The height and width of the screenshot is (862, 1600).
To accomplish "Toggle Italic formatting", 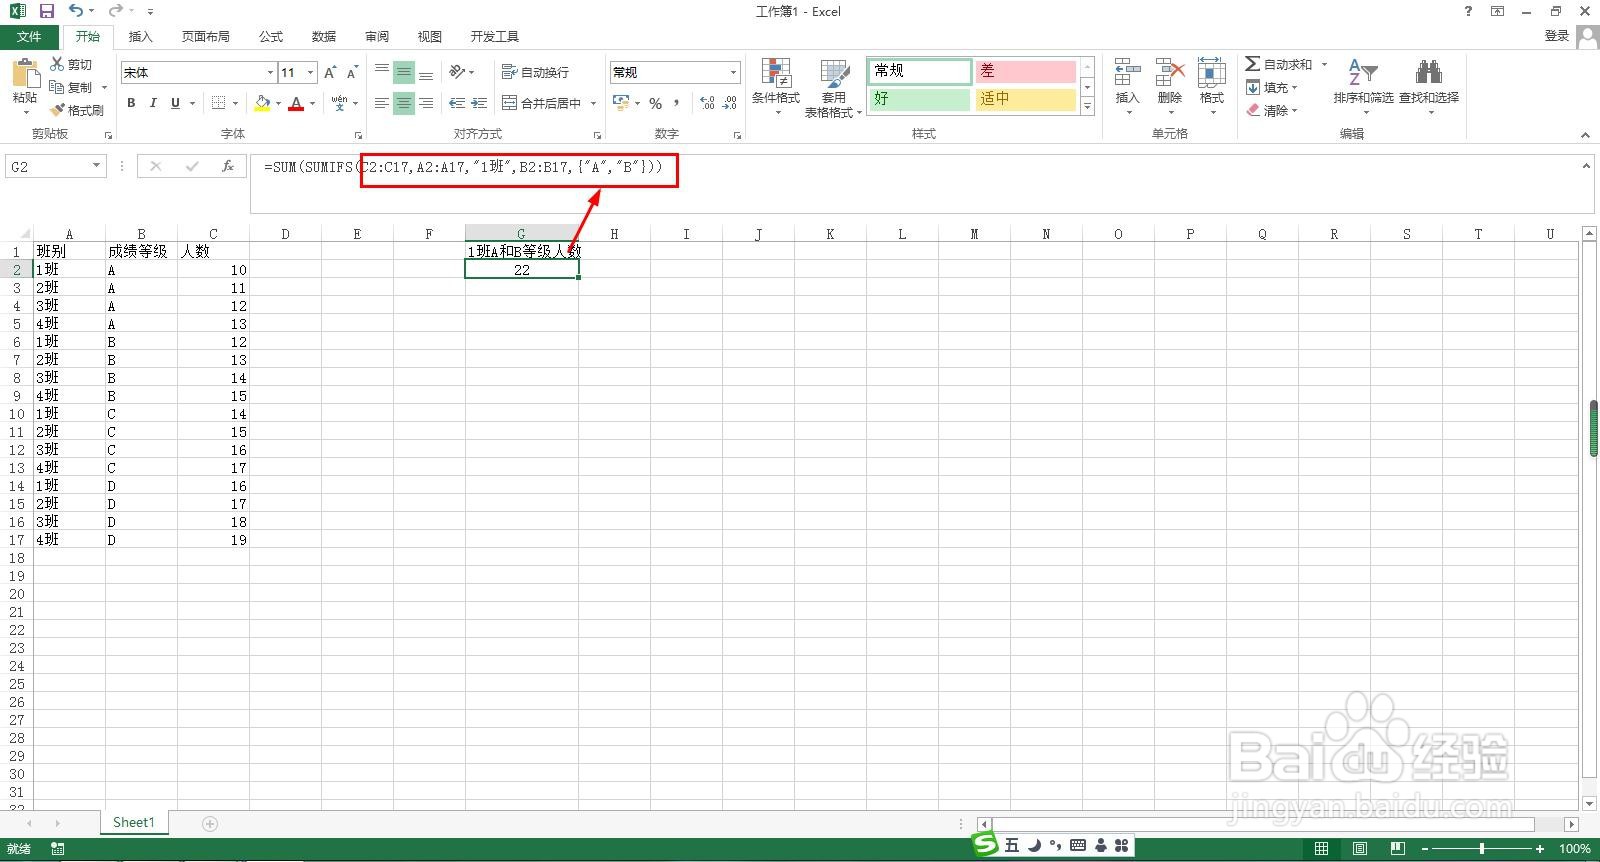I will [153, 103].
